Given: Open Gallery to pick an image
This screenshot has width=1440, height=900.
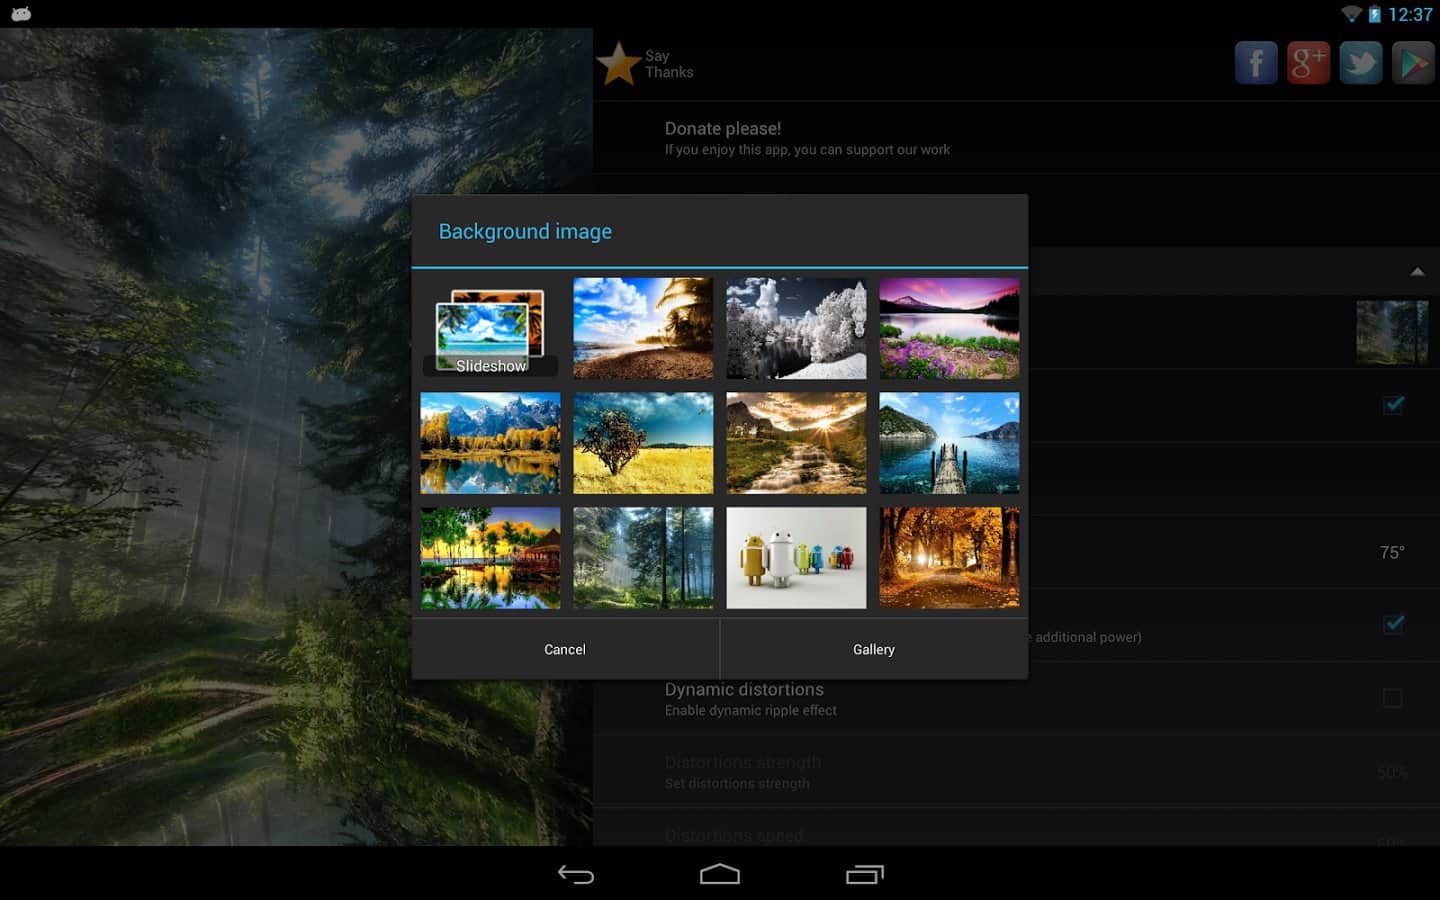Looking at the screenshot, I should click(873, 649).
